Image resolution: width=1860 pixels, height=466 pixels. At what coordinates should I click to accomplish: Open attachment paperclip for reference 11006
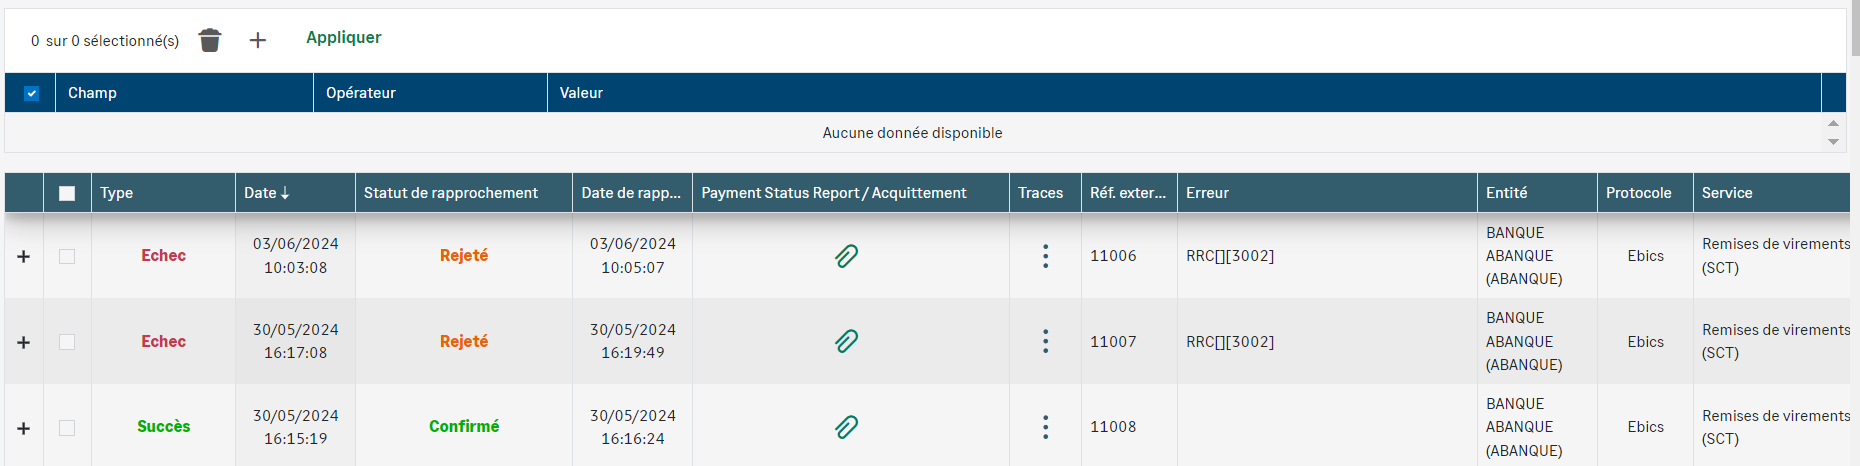point(846,256)
